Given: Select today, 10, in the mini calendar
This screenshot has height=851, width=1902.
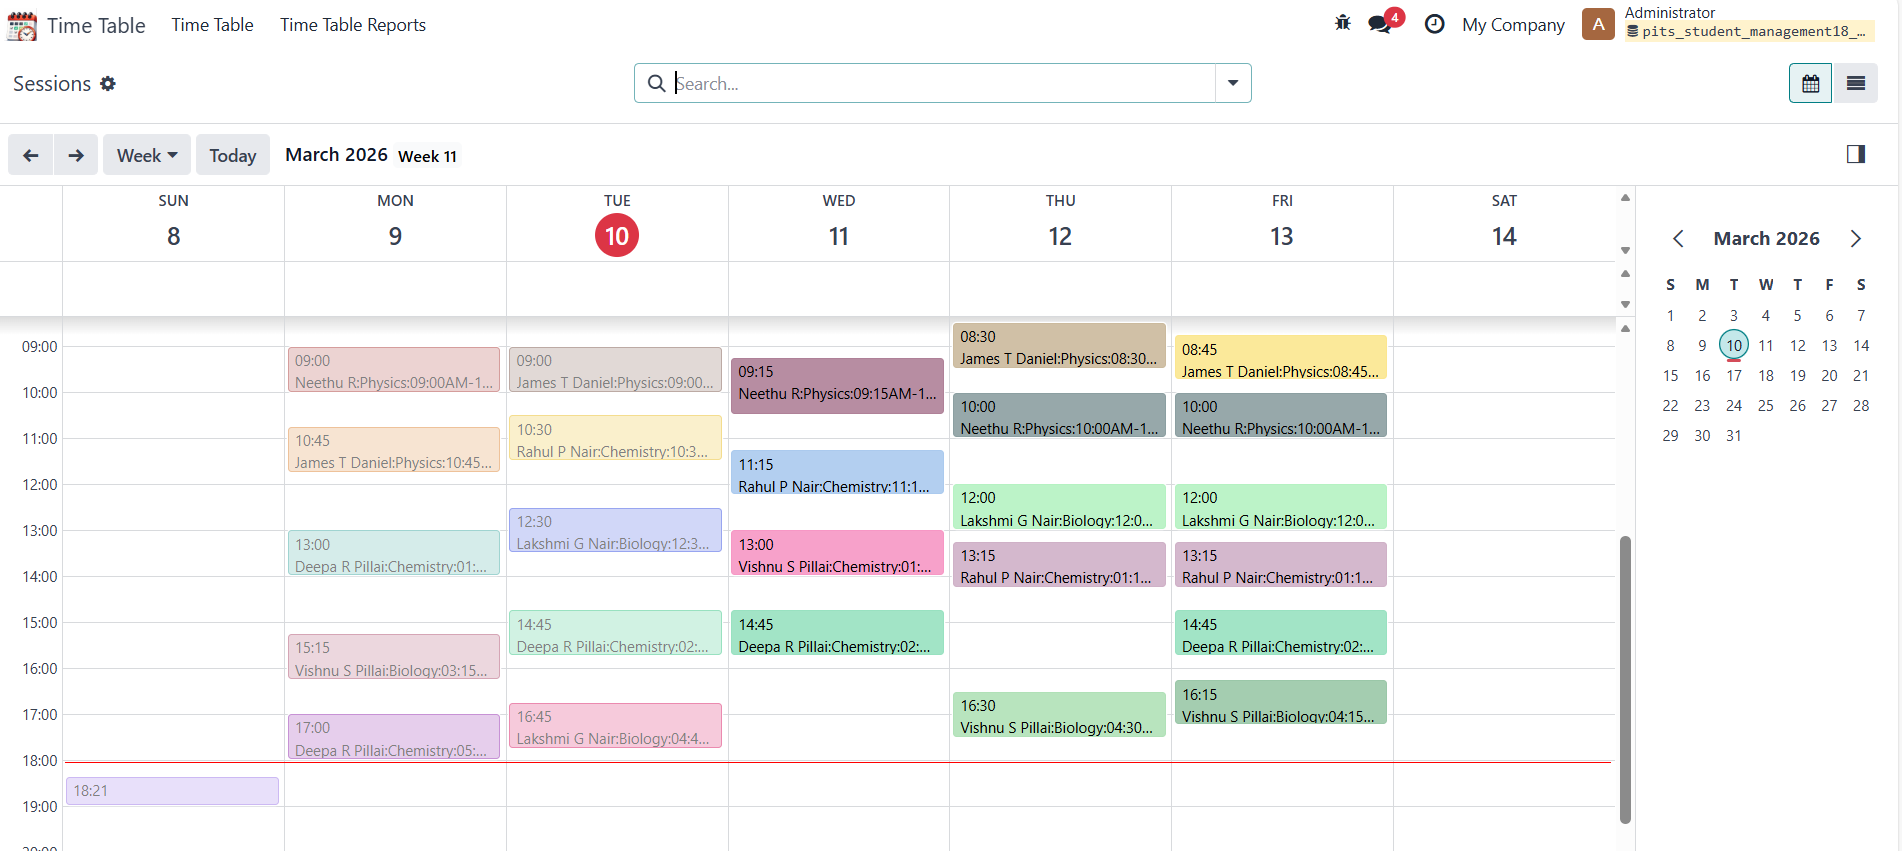Looking at the screenshot, I should click(1734, 345).
